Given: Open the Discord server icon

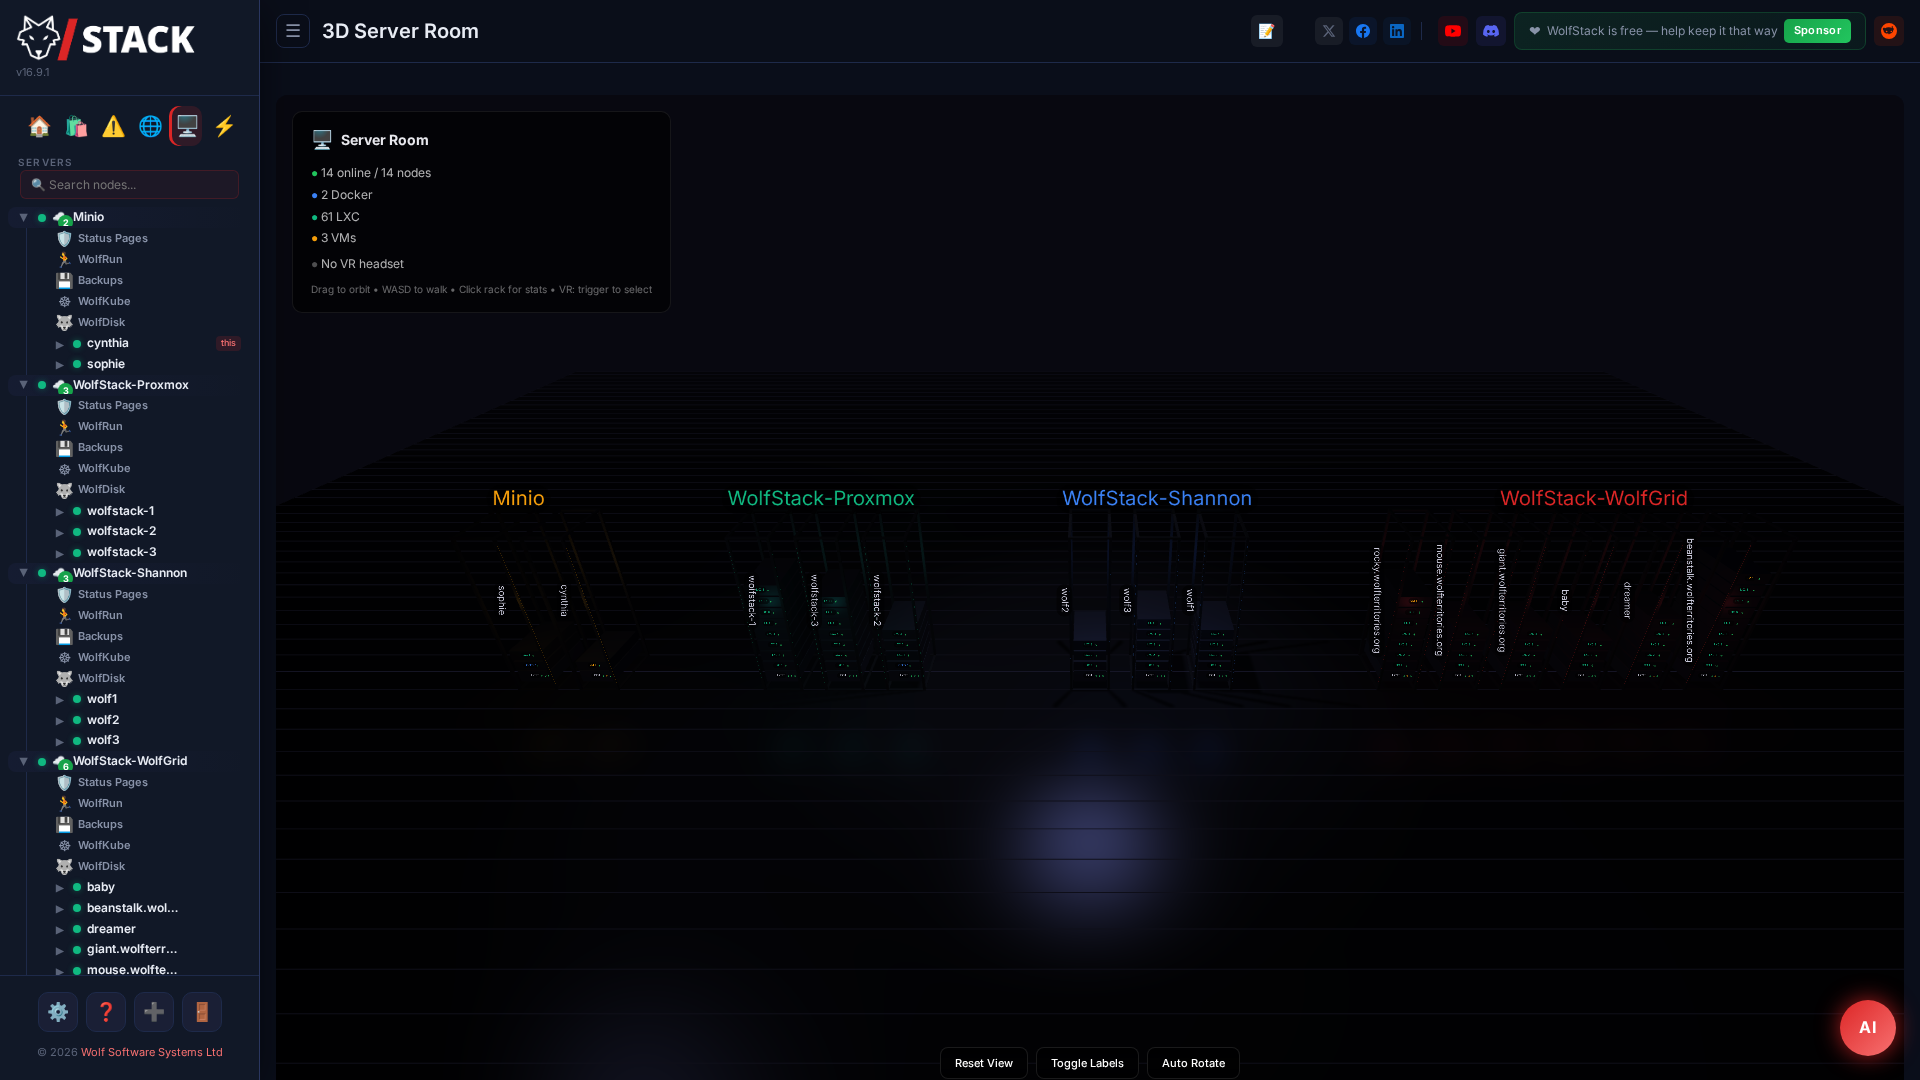Looking at the screenshot, I should pyautogui.click(x=1491, y=31).
